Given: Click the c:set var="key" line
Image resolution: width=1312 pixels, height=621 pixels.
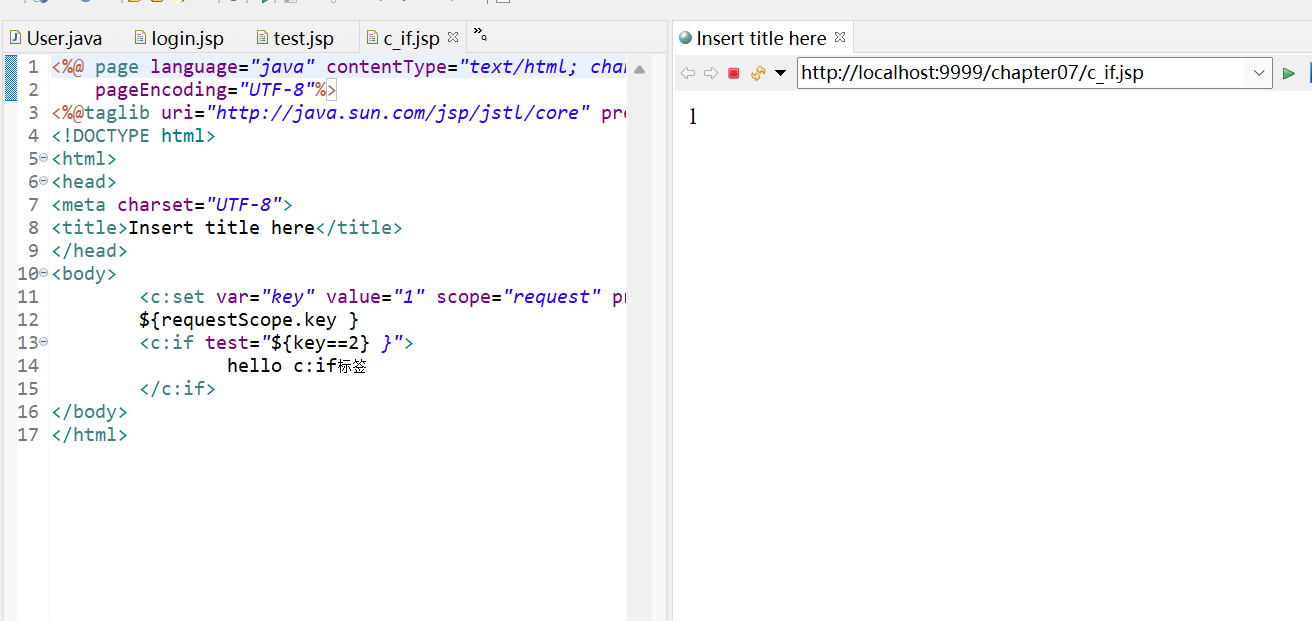Looking at the screenshot, I should [382, 296].
